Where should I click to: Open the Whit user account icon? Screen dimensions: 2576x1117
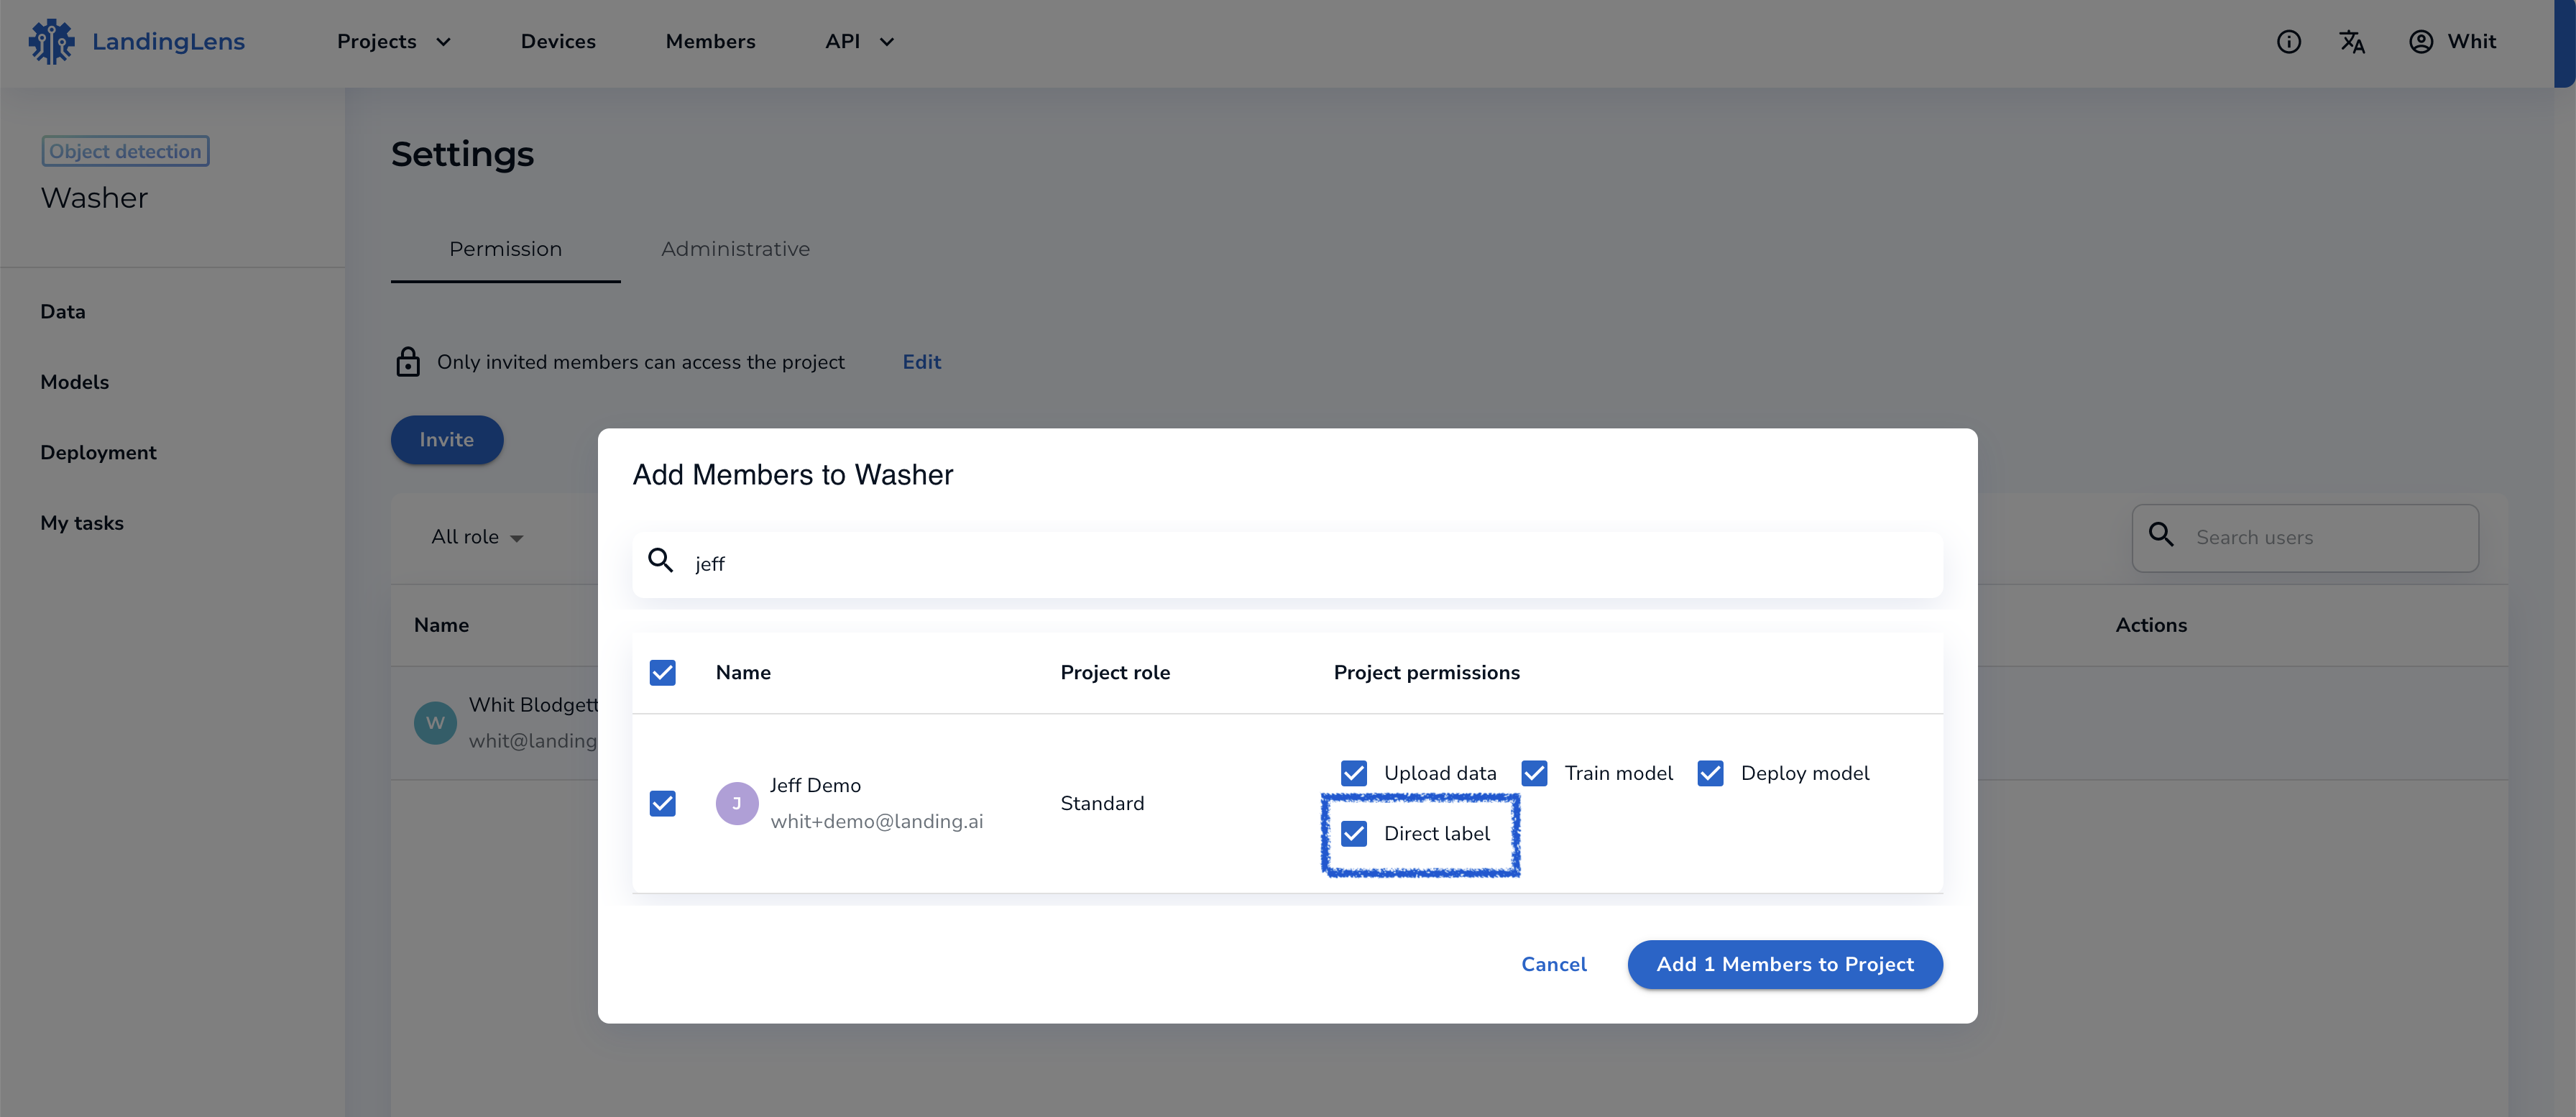(x=2420, y=42)
